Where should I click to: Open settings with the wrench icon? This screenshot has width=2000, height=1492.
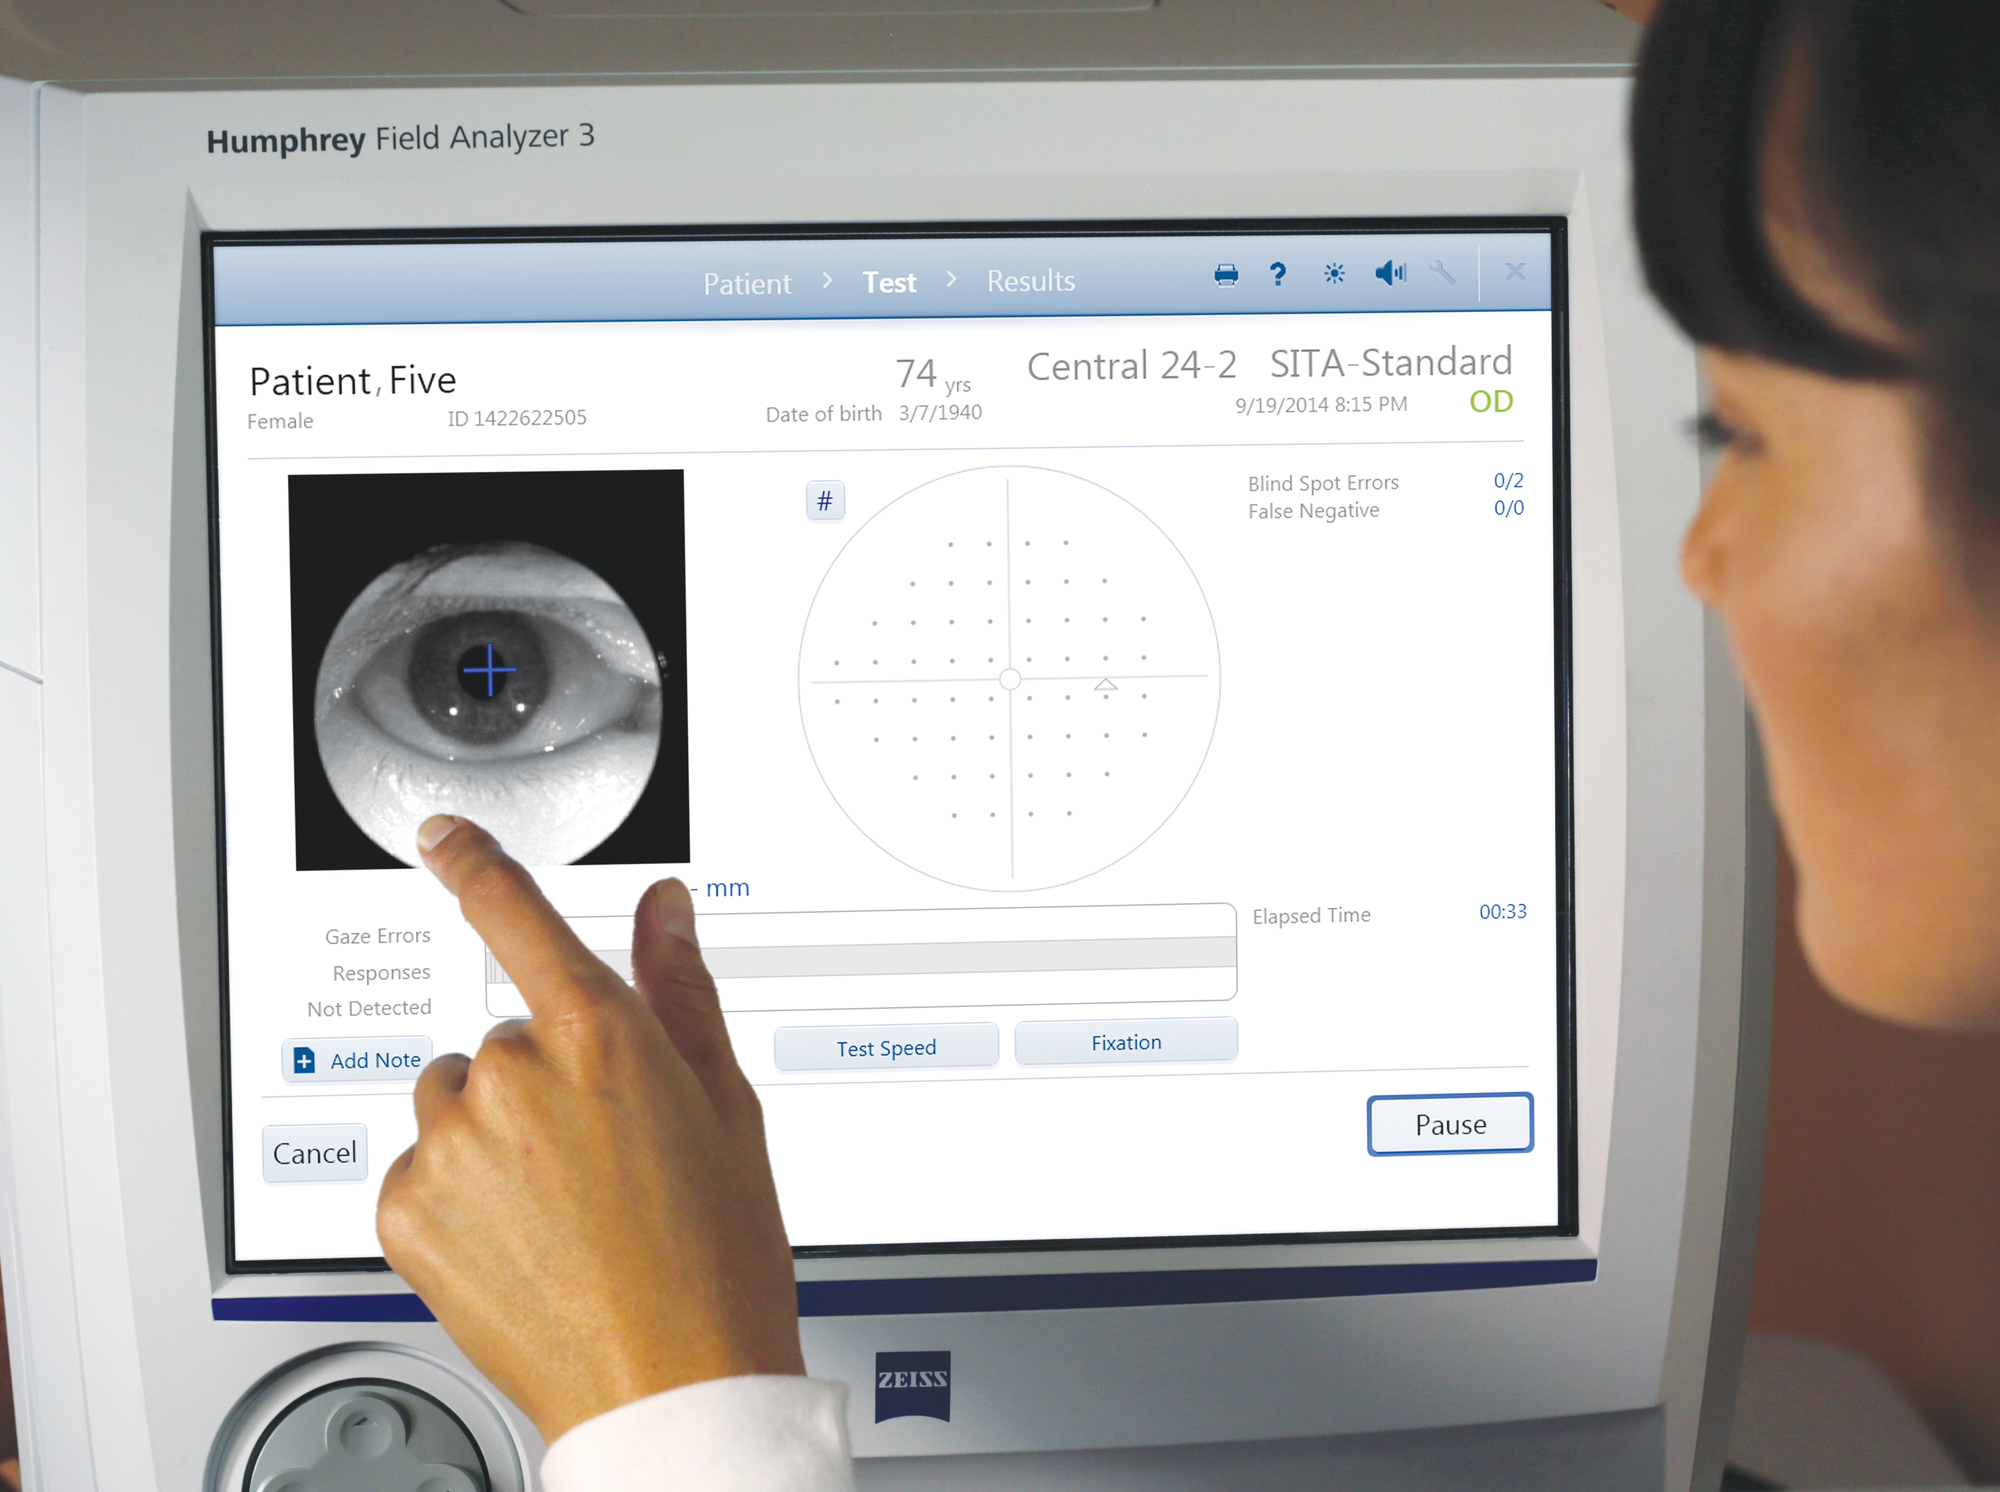pos(1442,272)
